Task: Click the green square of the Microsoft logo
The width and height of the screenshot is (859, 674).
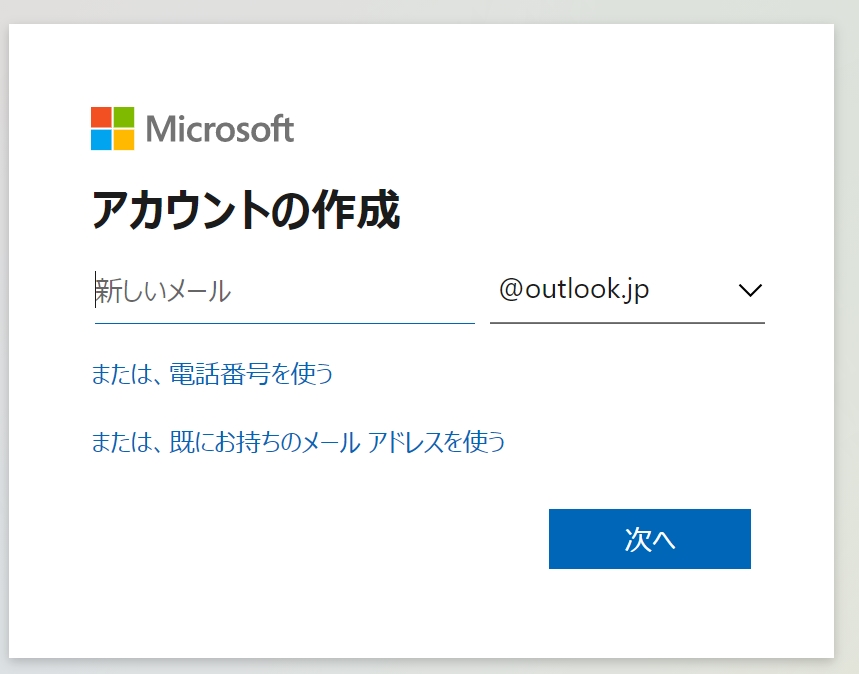Action: (124, 117)
